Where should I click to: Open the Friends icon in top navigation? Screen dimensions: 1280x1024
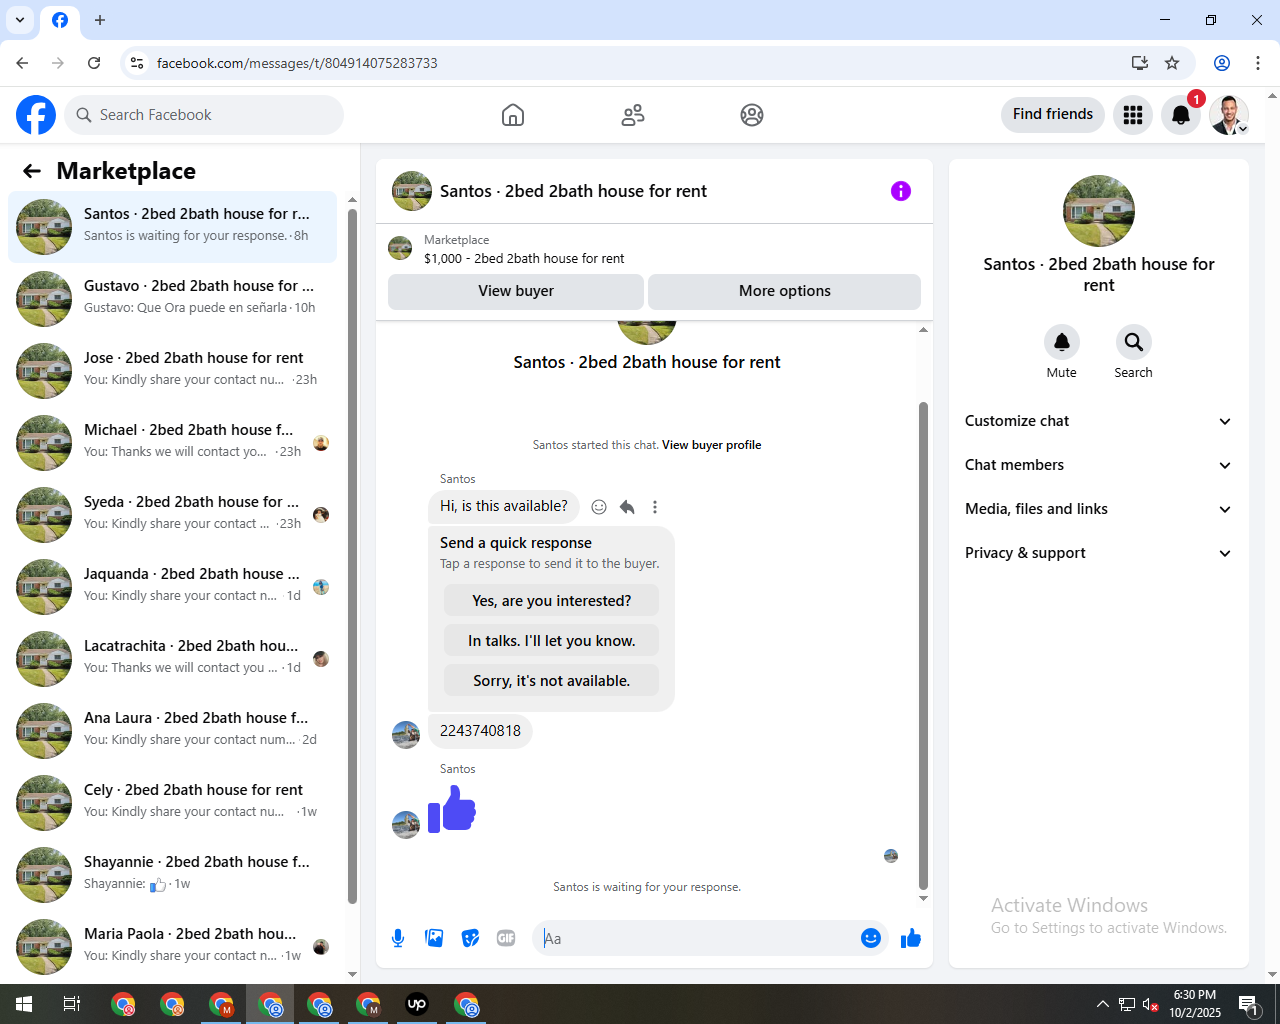pos(633,115)
